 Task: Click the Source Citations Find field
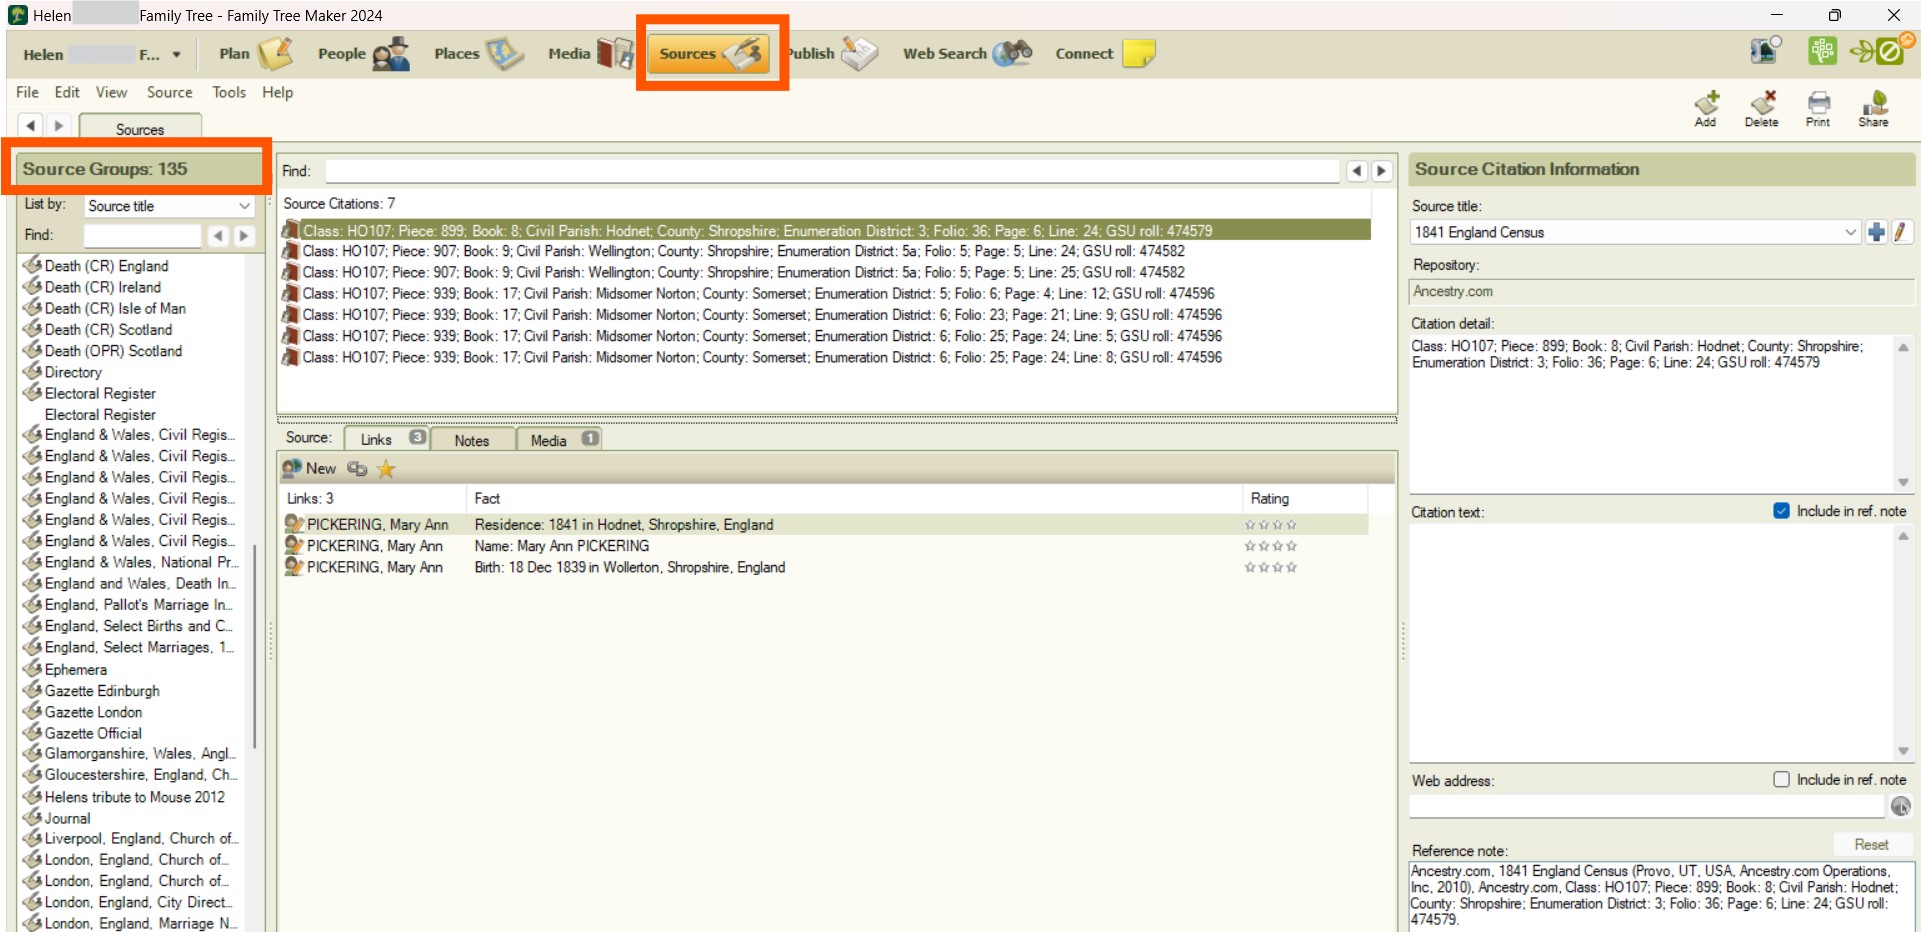tap(831, 171)
